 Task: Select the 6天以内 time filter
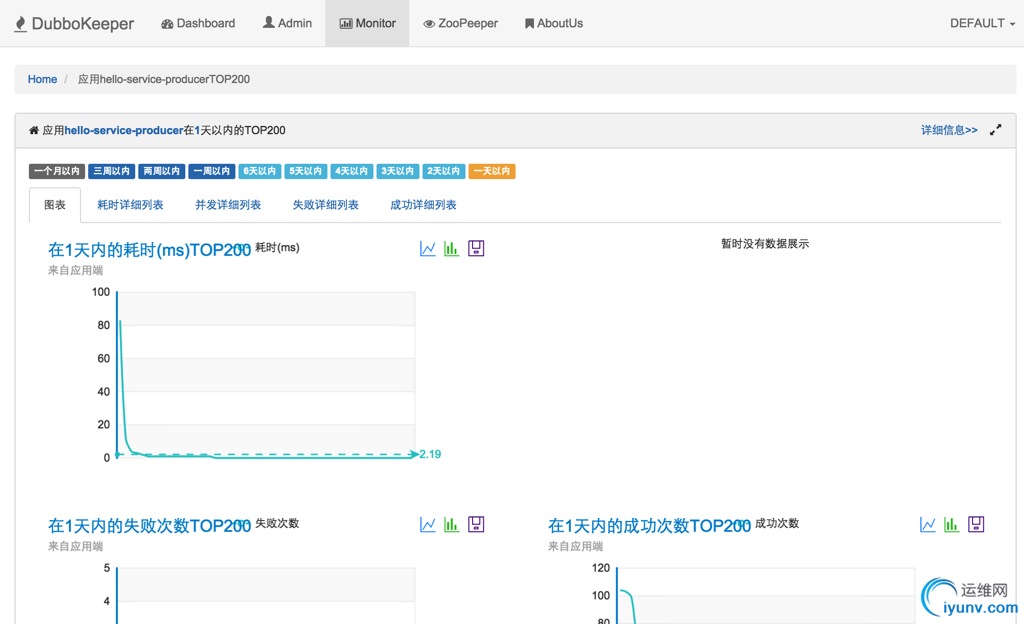coord(260,171)
